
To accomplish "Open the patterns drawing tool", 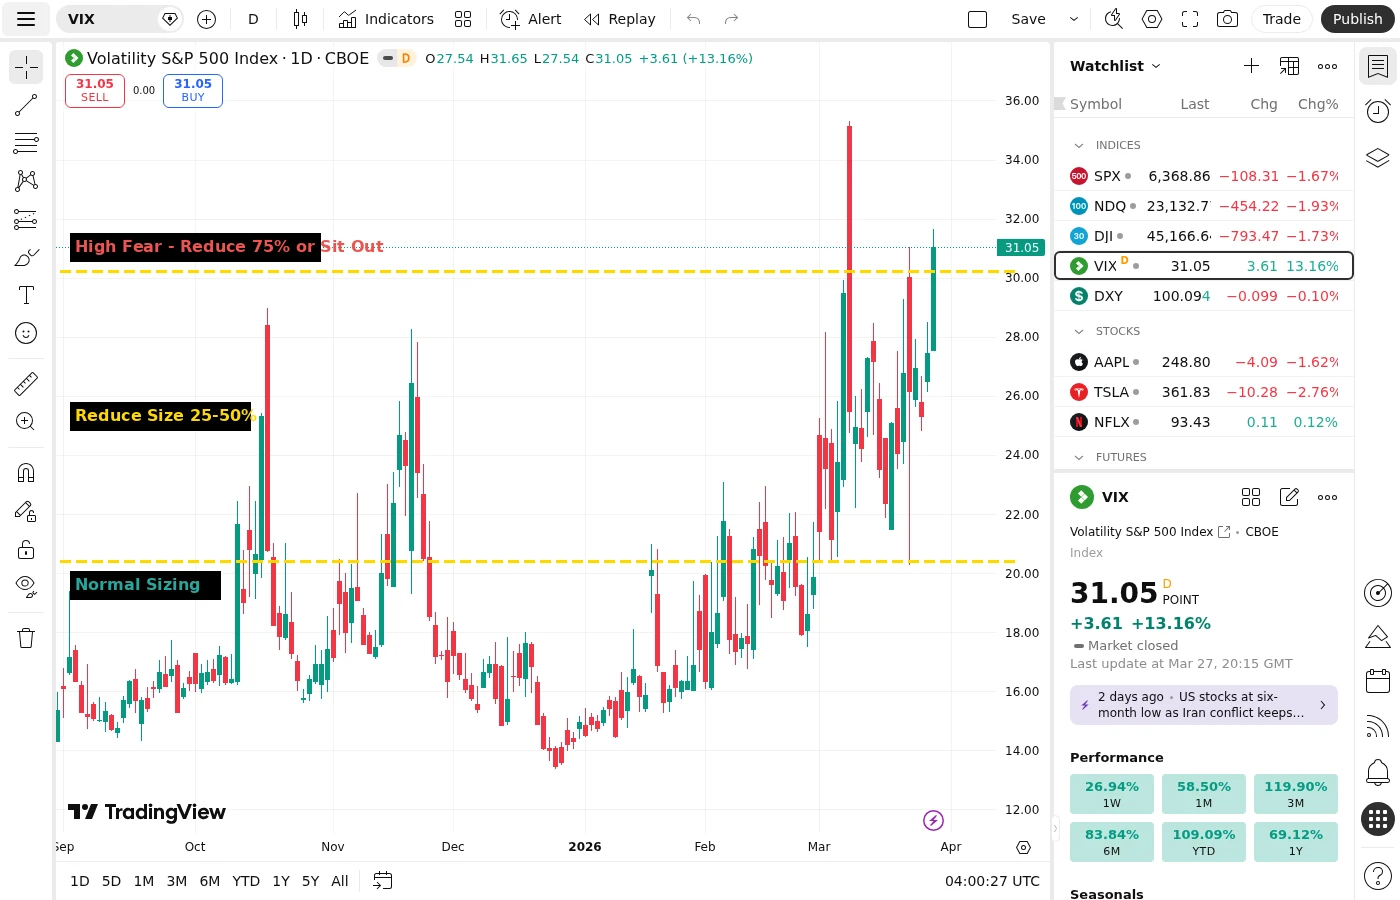I will pos(26,181).
